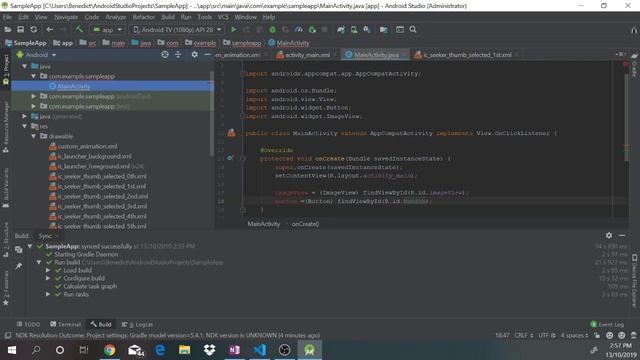Image resolution: width=640 pixels, height=360 pixels.
Task: Click the Sync tab in Build panel
Action: [x=45, y=236]
